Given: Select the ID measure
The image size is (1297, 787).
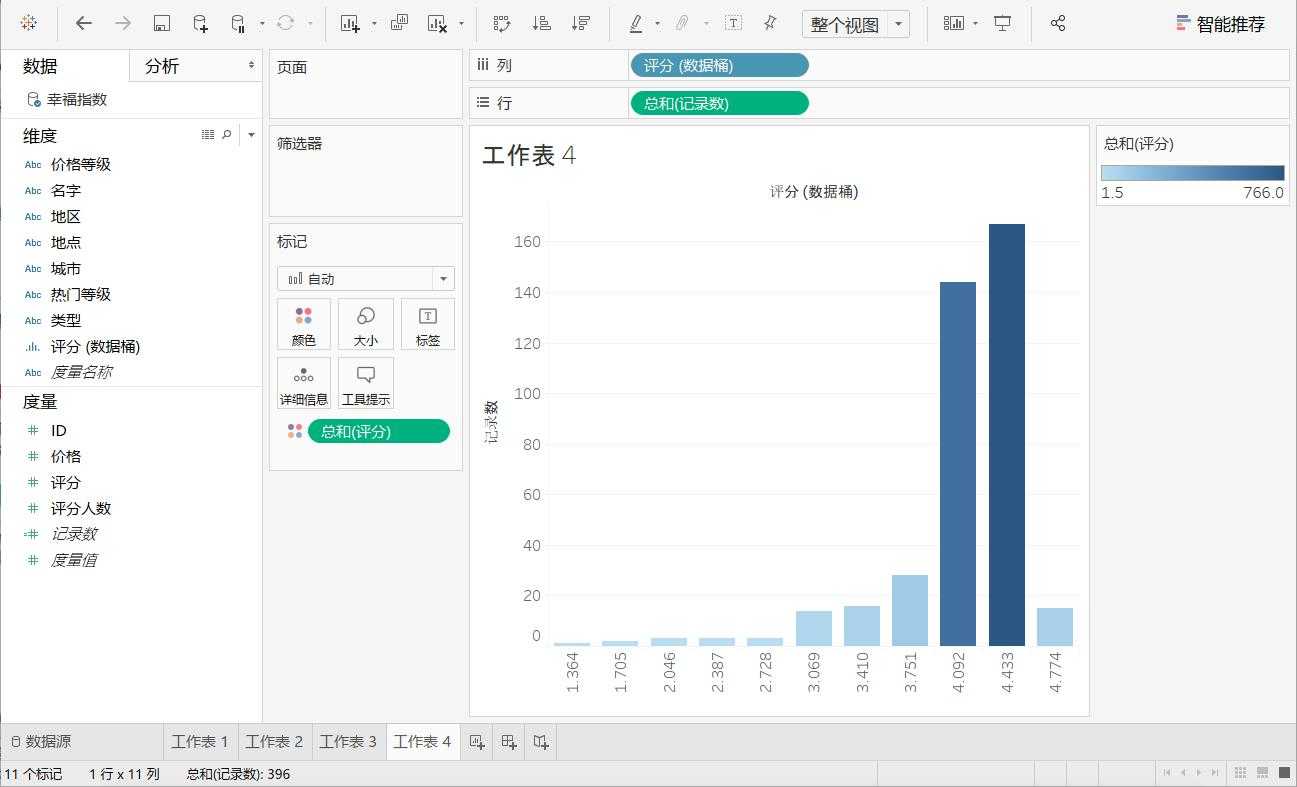Looking at the screenshot, I should pos(59,430).
